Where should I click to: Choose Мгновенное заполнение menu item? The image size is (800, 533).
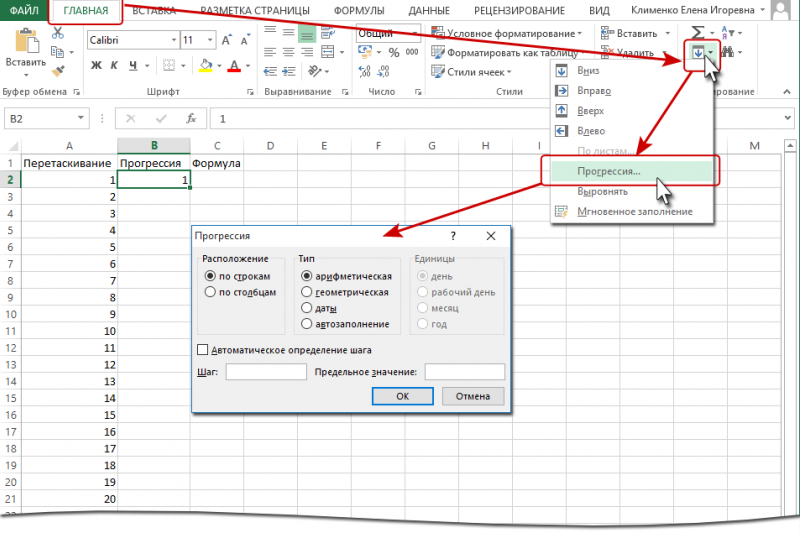click(633, 211)
